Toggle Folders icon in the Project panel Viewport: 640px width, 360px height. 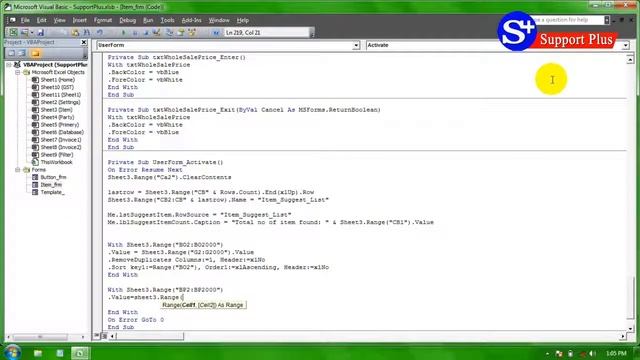point(36,53)
